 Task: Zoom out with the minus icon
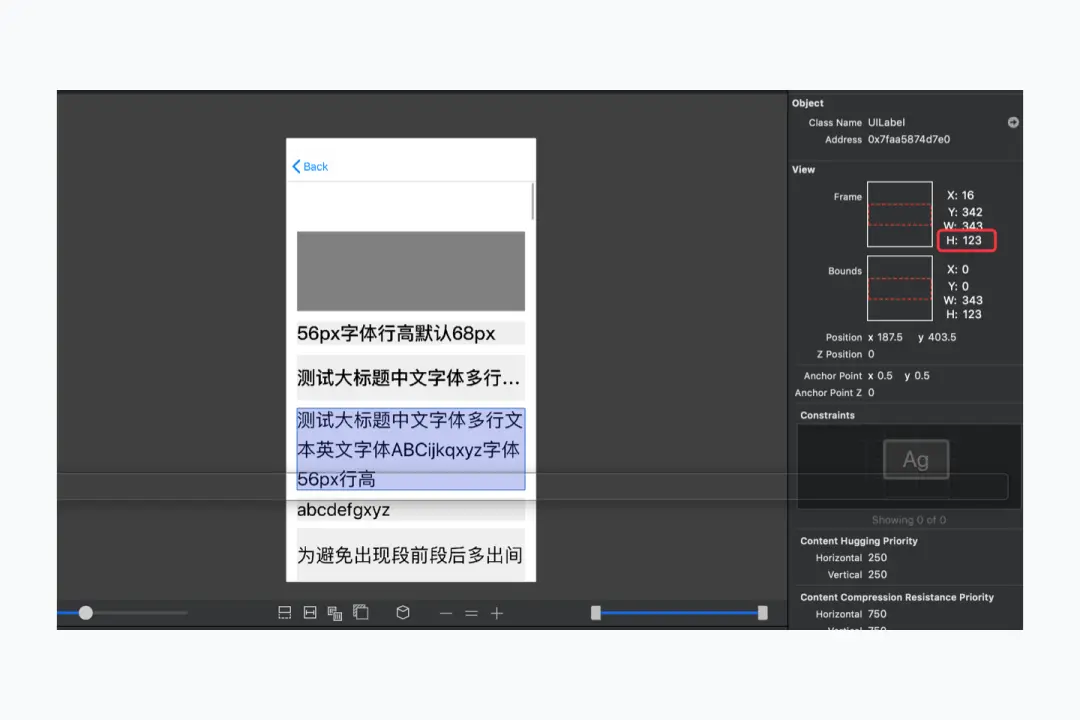pos(446,613)
